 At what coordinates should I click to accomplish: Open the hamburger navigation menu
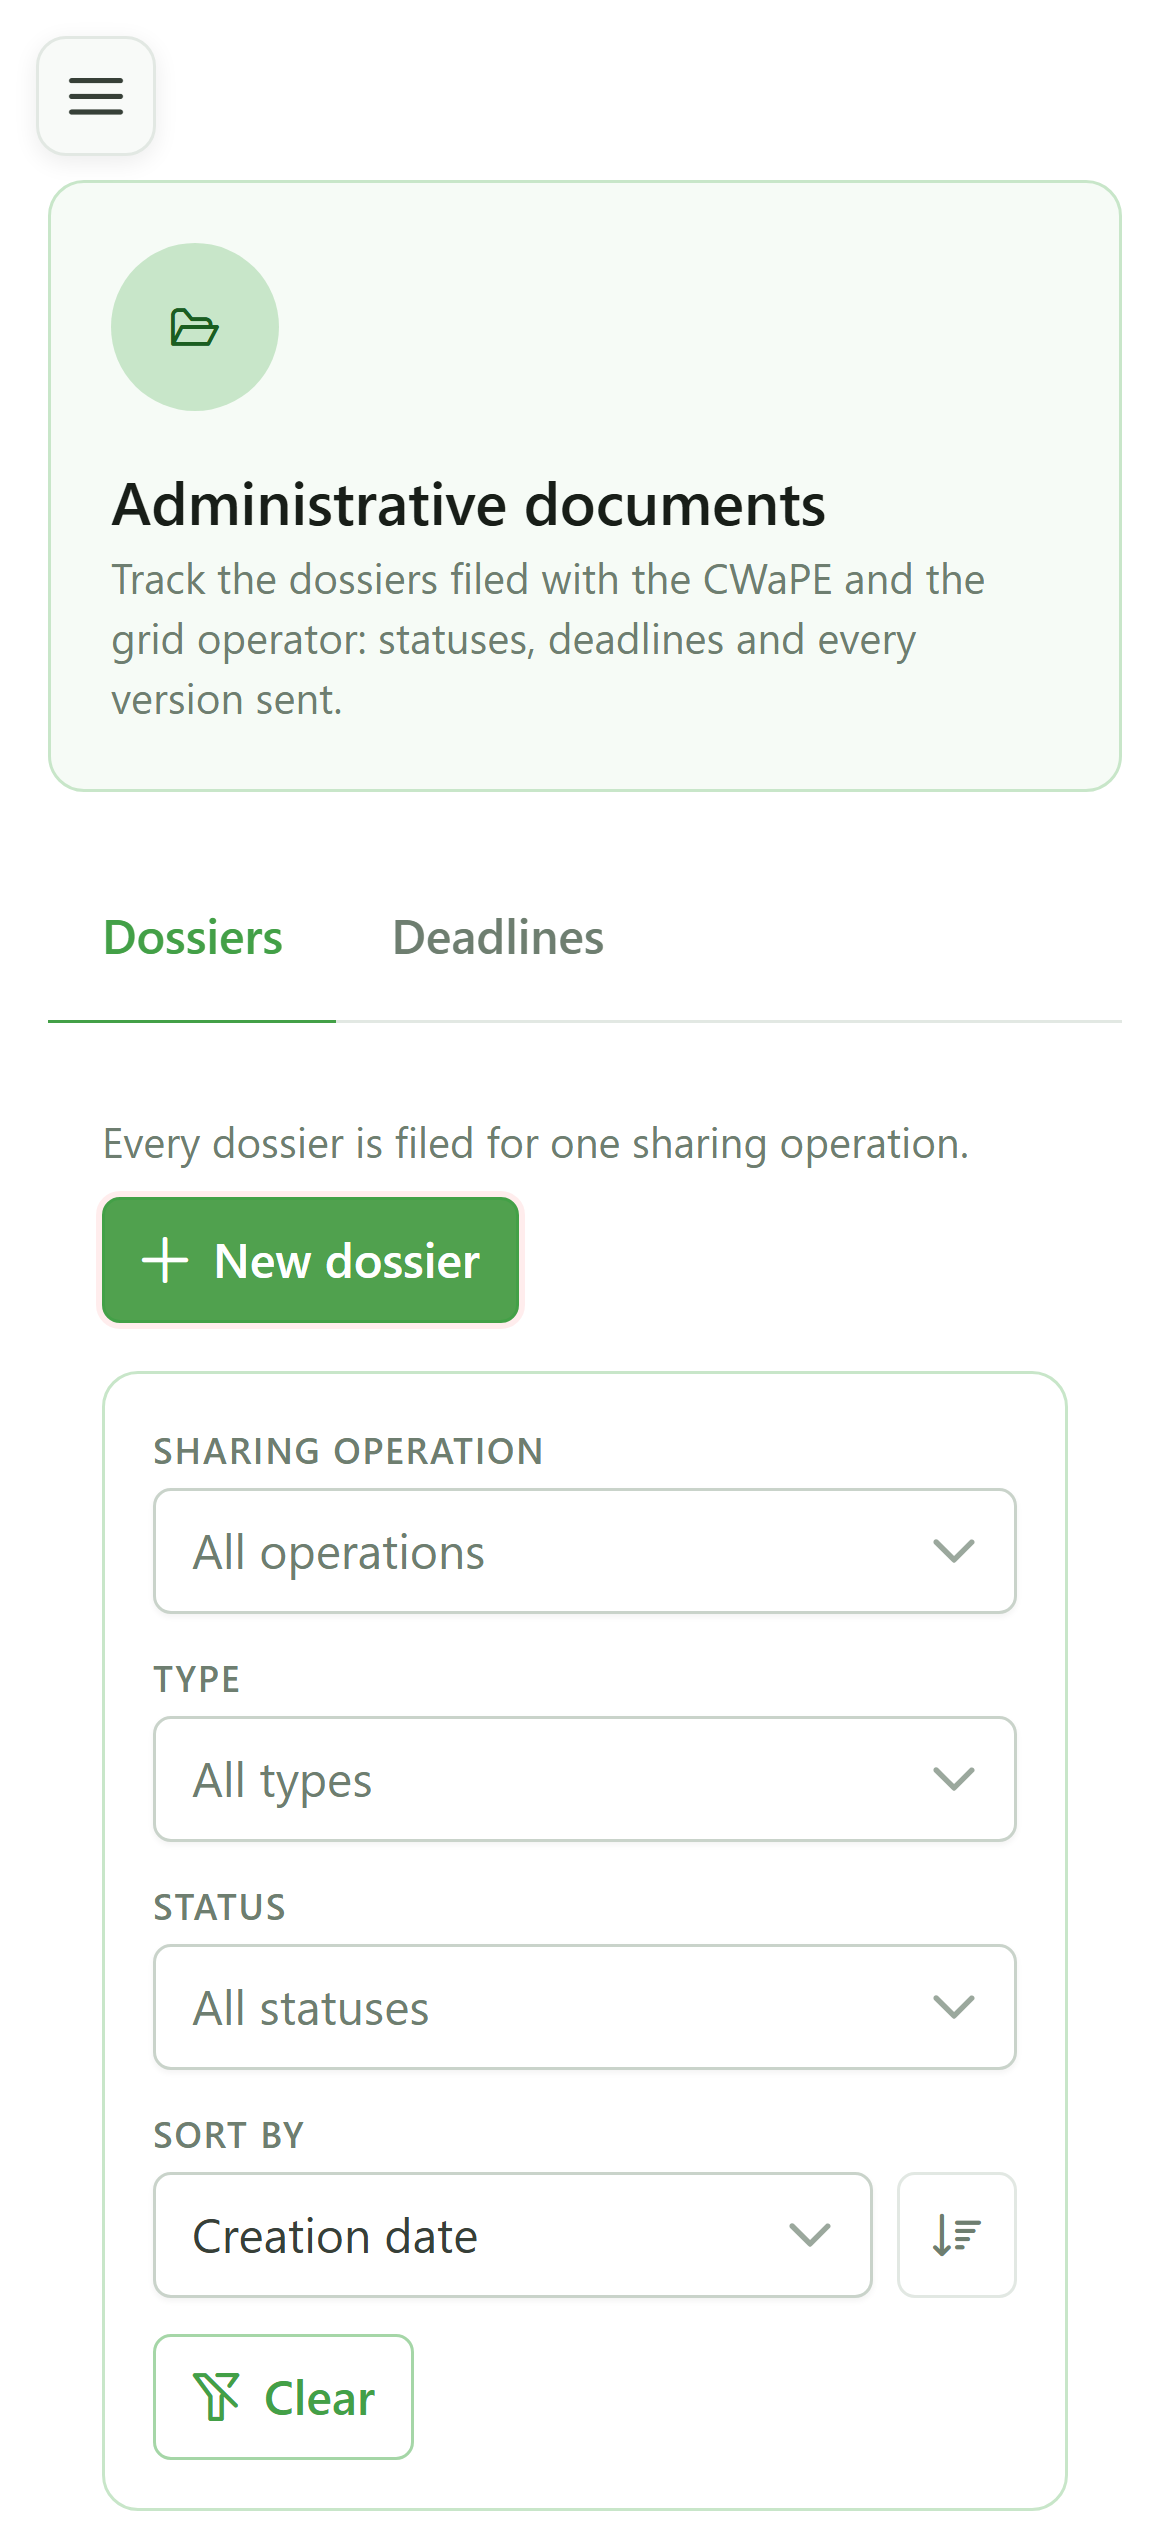(x=96, y=96)
